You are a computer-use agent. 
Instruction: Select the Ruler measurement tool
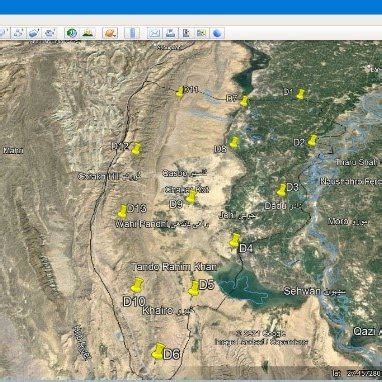(x=132, y=33)
